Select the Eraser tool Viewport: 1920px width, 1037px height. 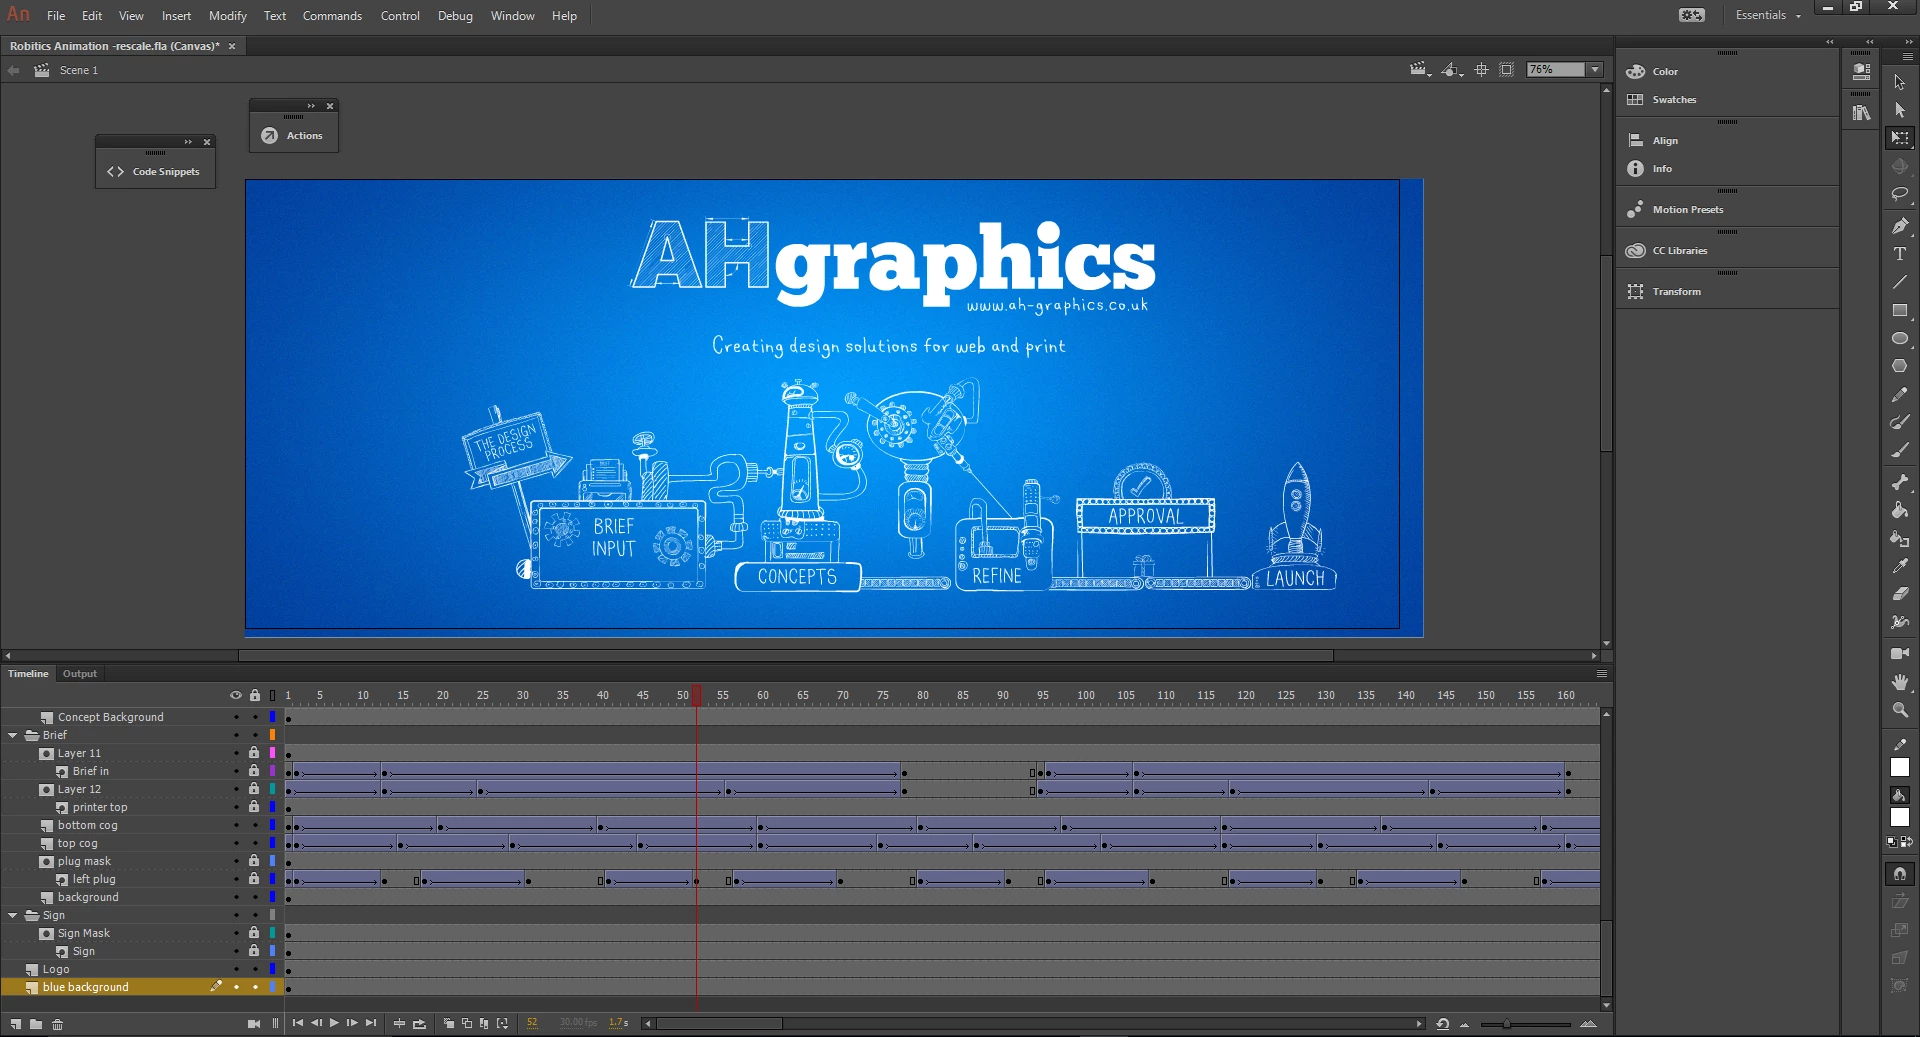[1900, 594]
